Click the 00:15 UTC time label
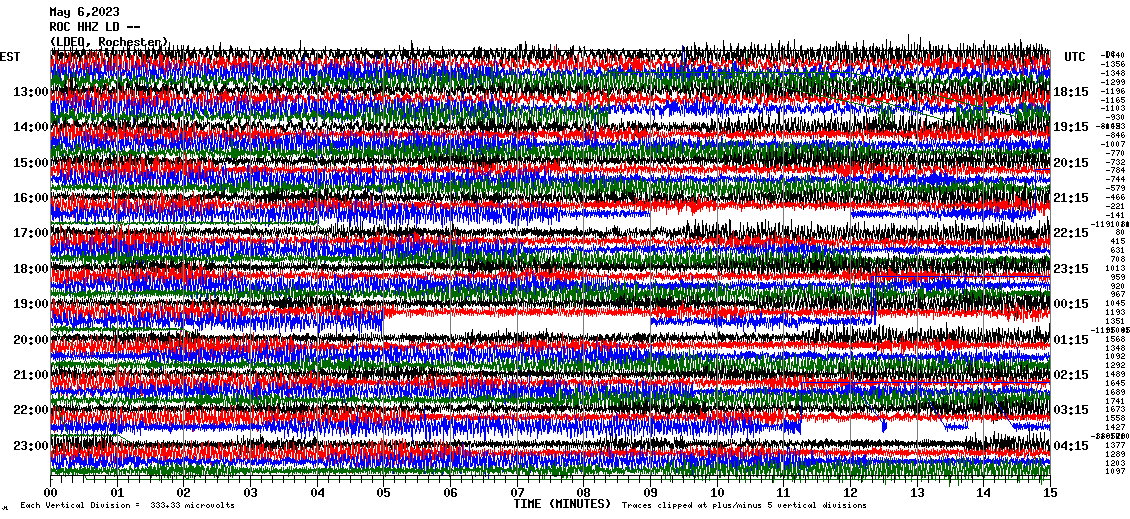1130x519 pixels. (x=1071, y=304)
